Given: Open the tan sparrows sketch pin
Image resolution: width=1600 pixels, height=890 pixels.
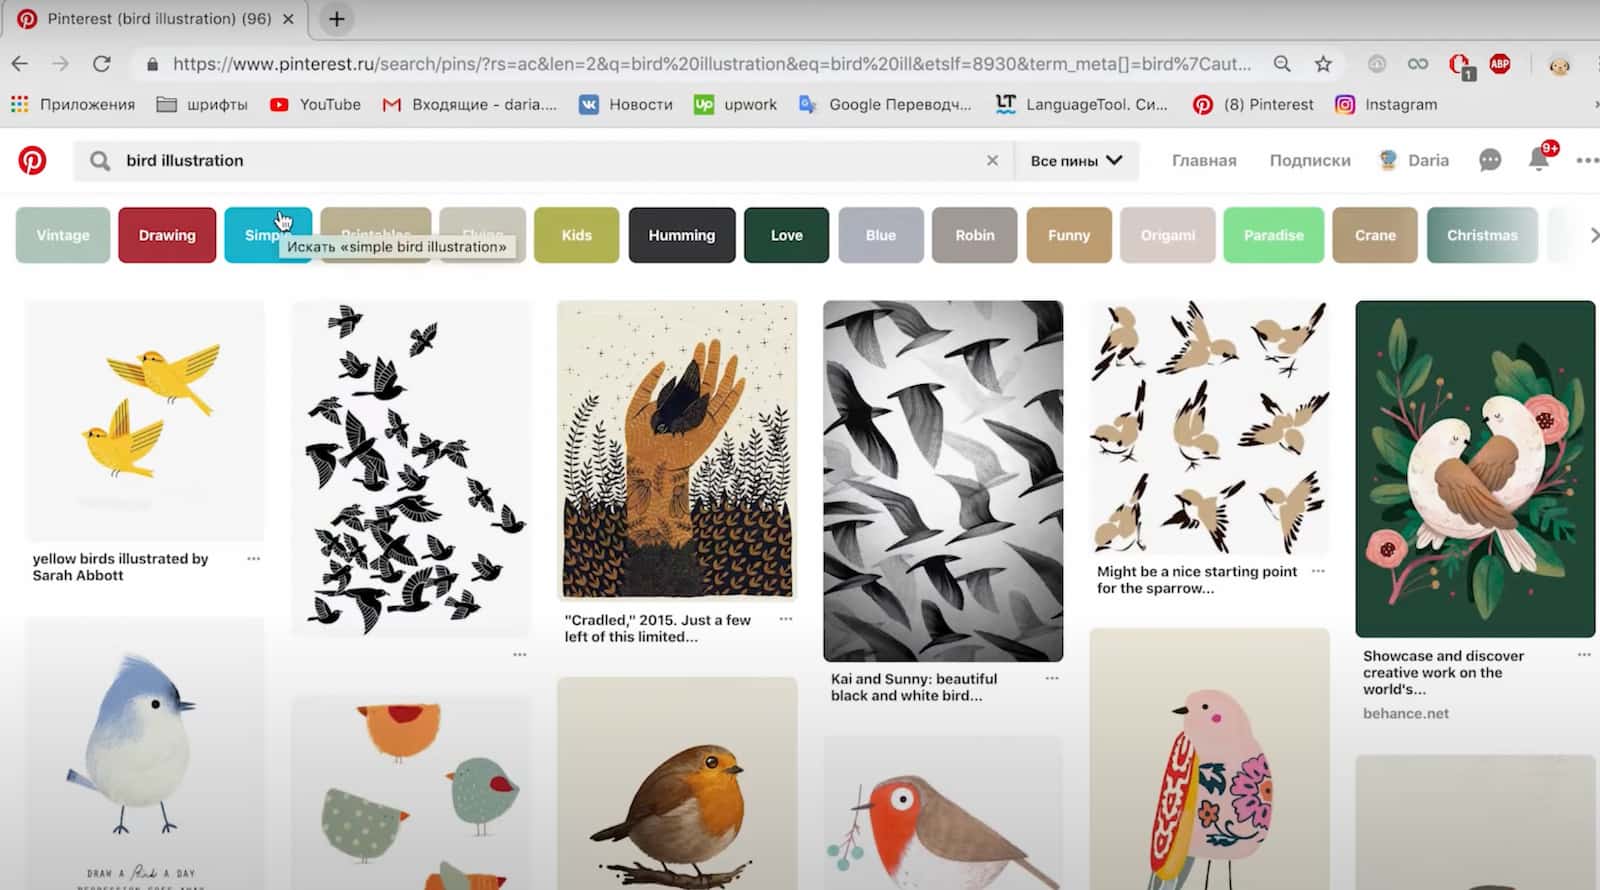Looking at the screenshot, I should coord(1209,427).
